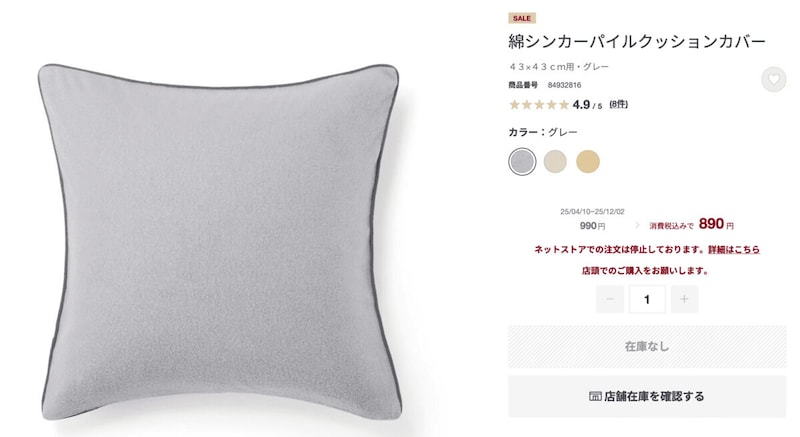Select the gray color swatch
Image resolution: width=800 pixels, height=437 pixels.
(522, 162)
